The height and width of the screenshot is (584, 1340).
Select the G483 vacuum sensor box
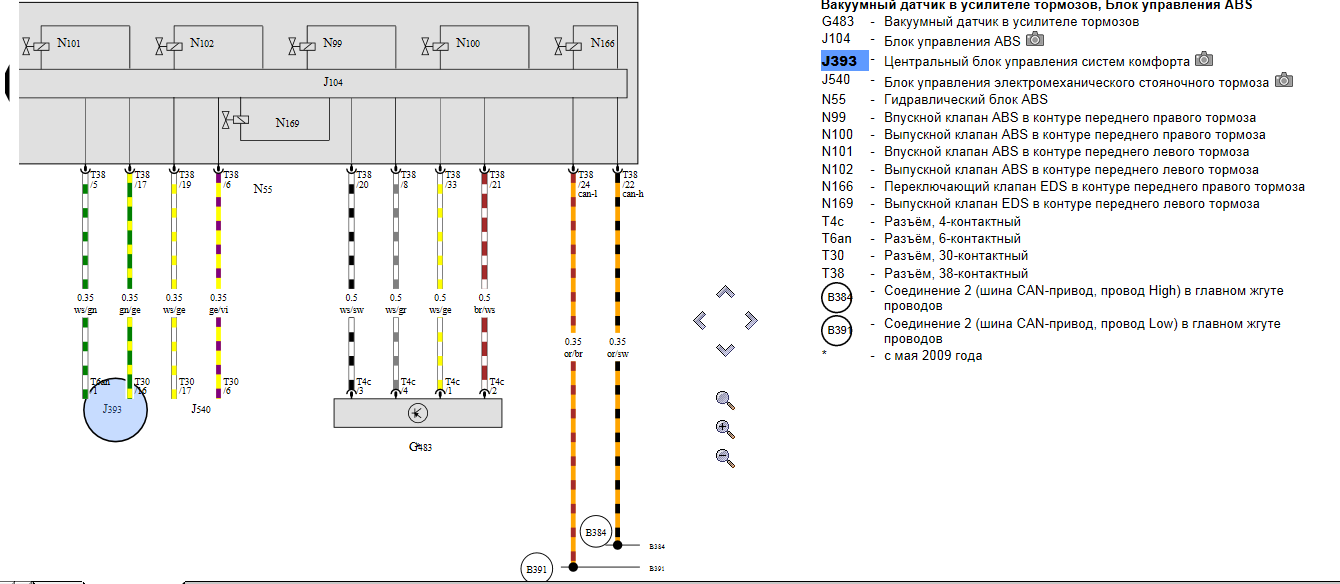pyautogui.click(x=417, y=413)
